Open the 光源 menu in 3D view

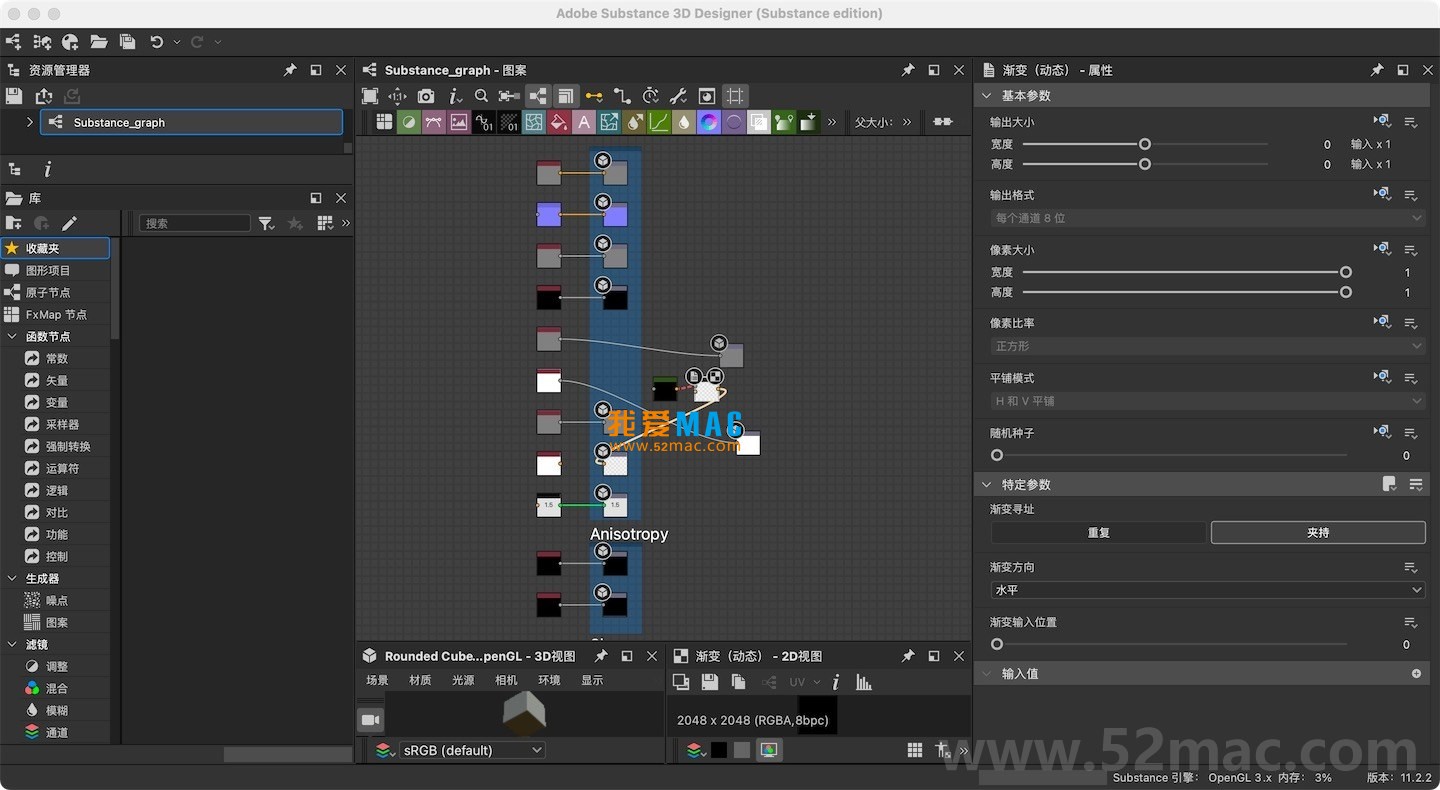463,680
